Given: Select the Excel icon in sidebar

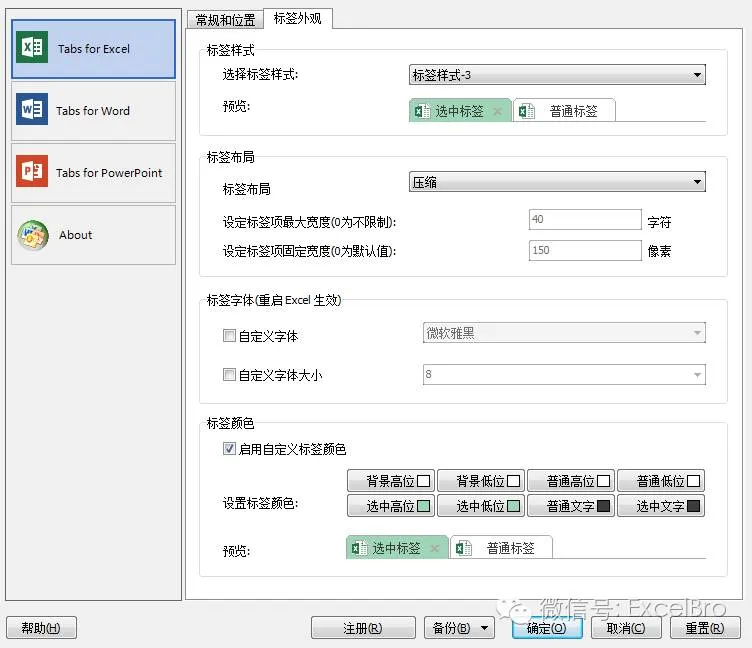Looking at the screenshot, I should pos(32,47).
